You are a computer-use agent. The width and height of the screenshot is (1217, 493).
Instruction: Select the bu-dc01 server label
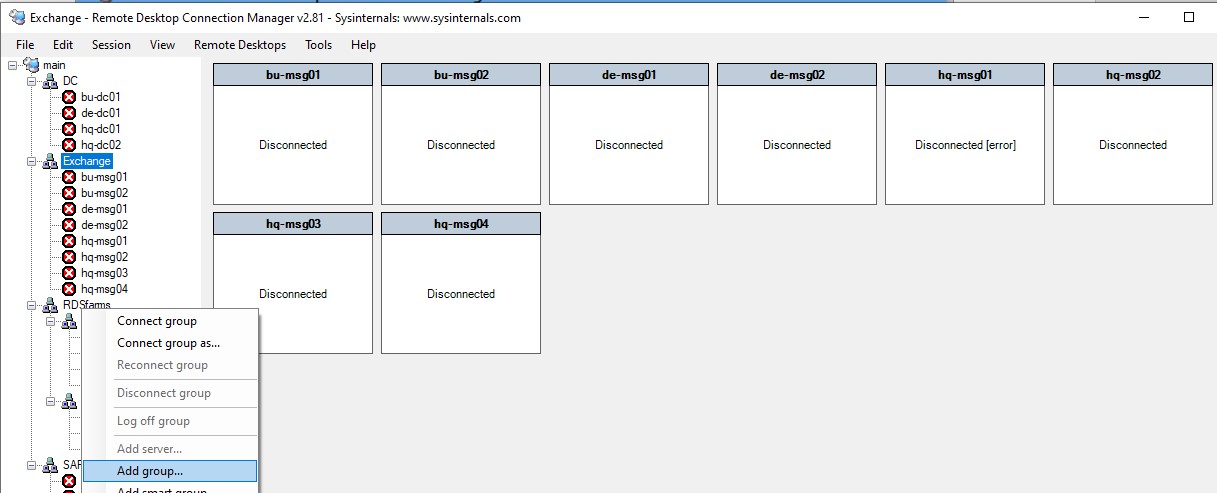101,97
